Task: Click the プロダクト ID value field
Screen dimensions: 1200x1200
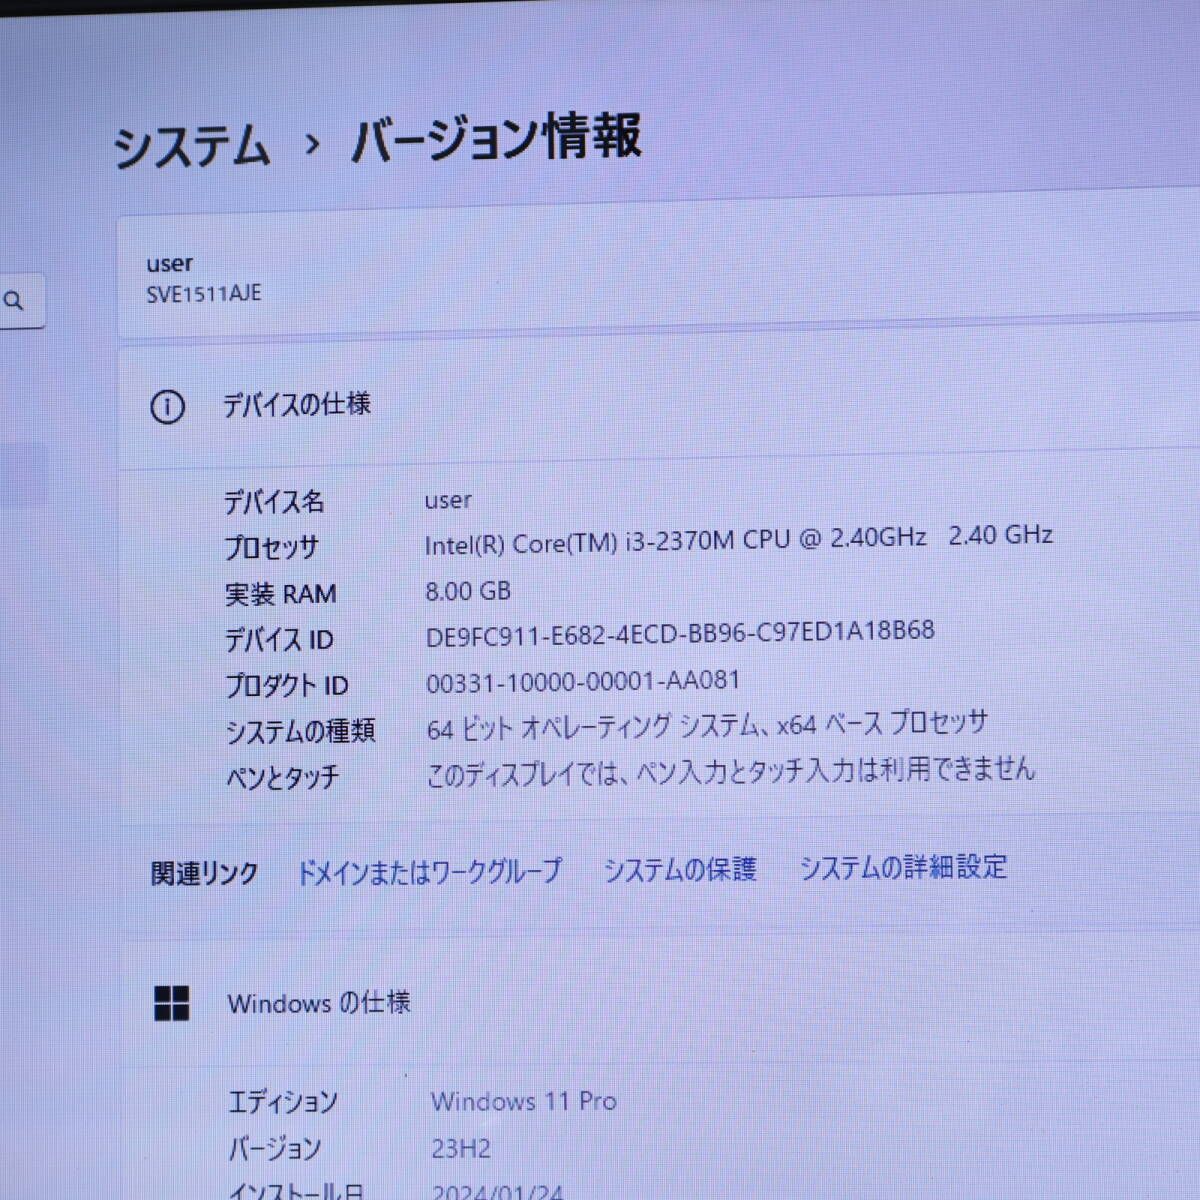Action: click(582, 679)
